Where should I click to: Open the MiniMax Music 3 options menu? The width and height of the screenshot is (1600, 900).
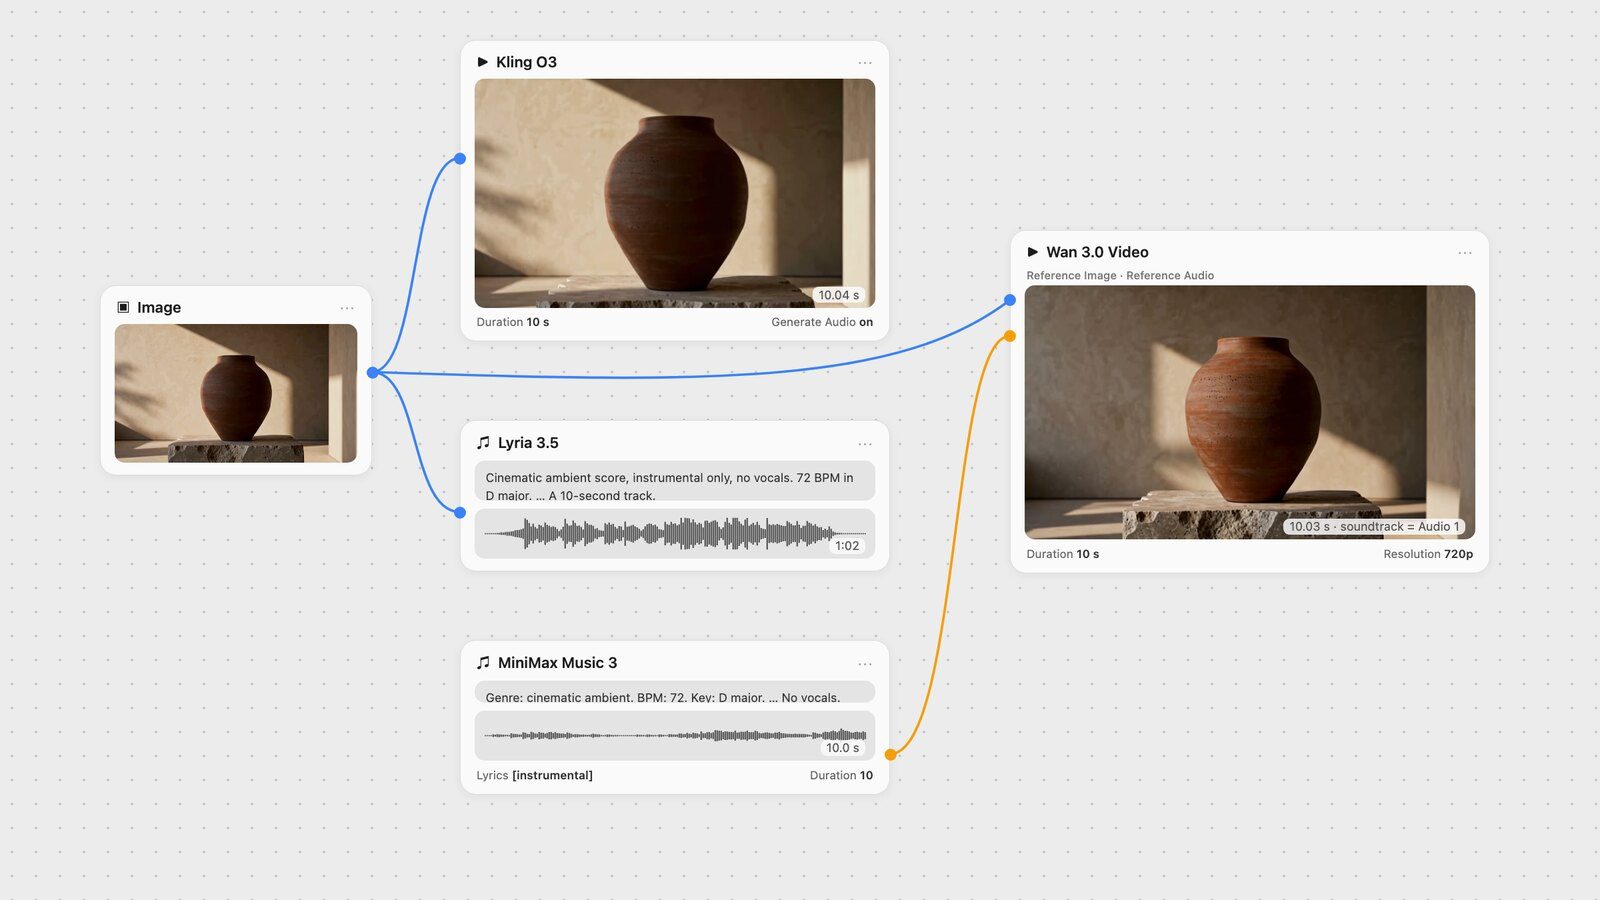tap(865, 663)
